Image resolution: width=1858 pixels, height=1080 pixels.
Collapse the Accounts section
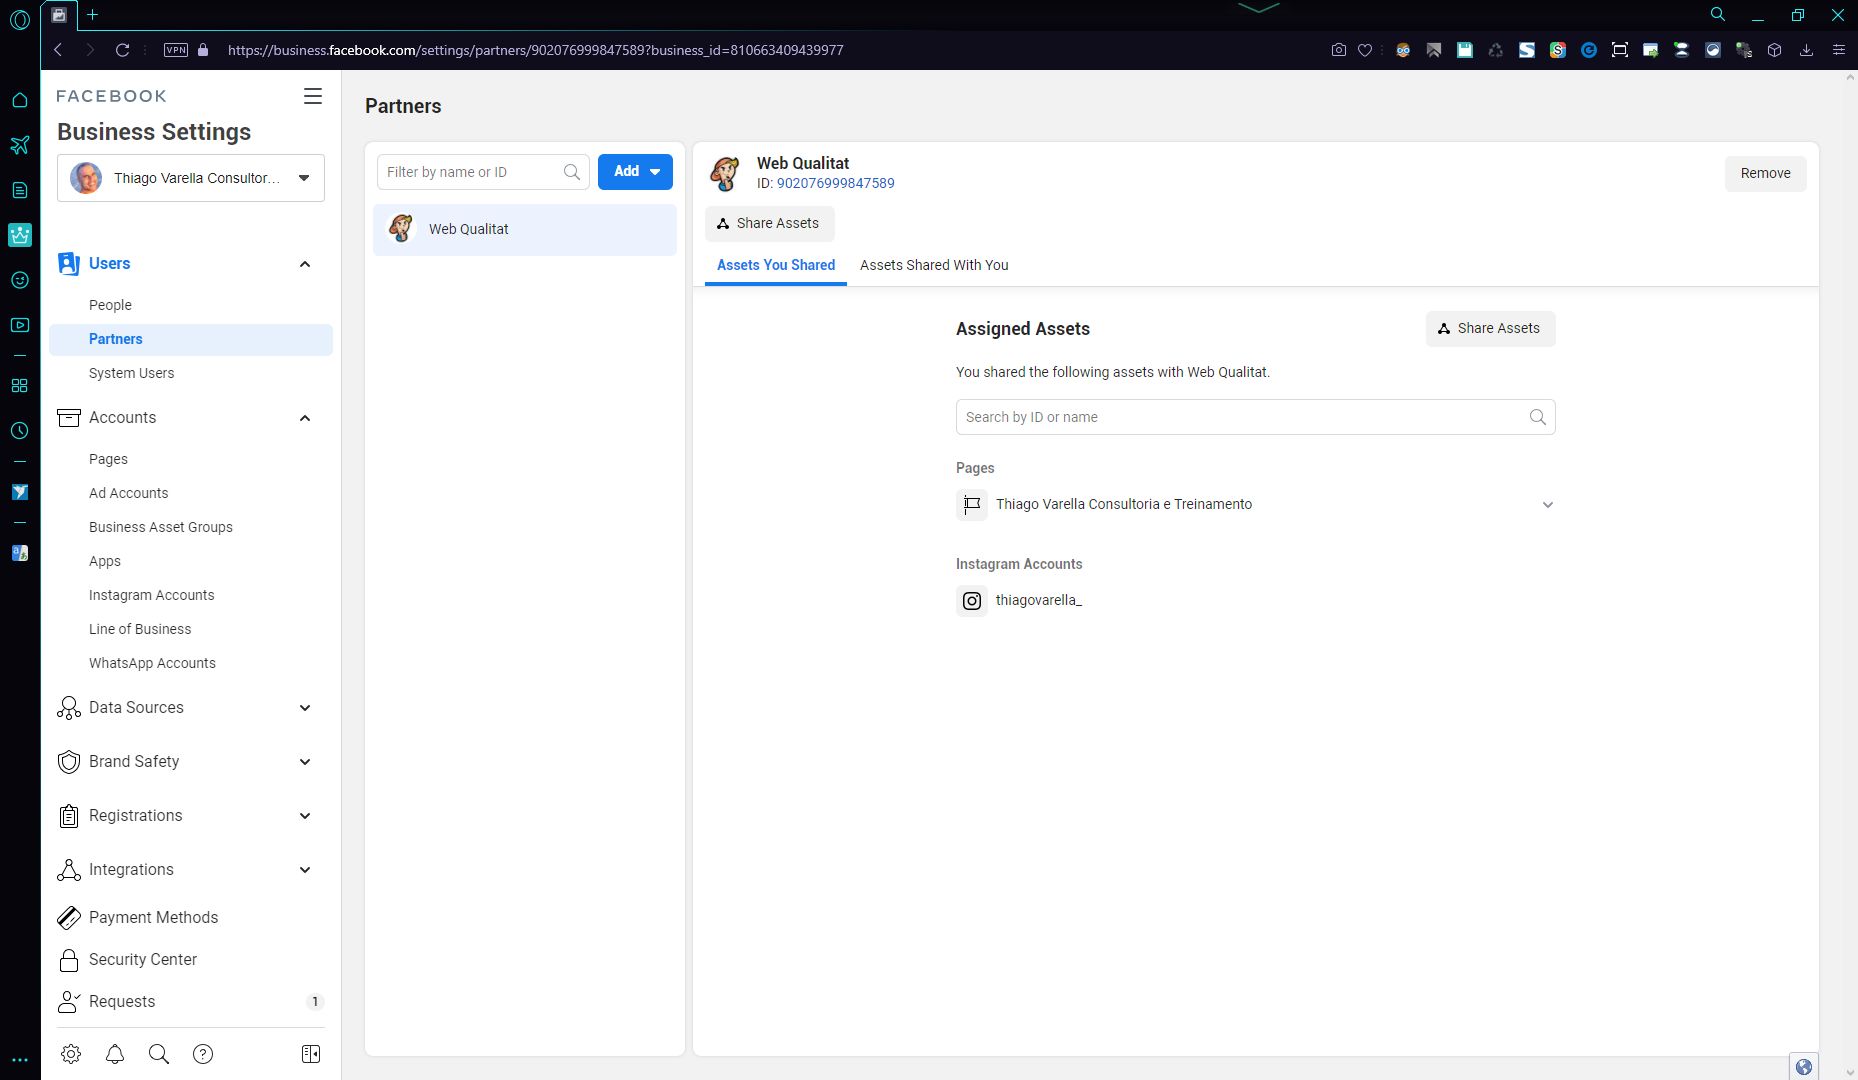point(305,418)
